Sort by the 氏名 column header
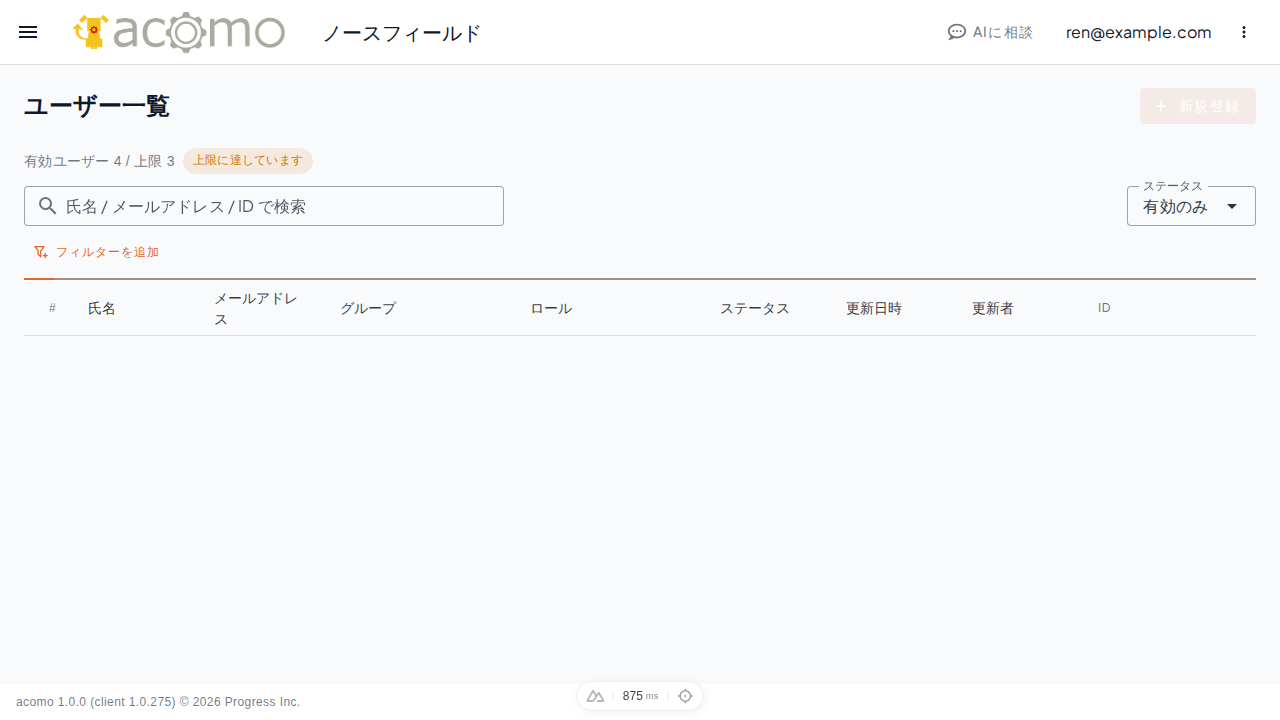 pyautogui.click(x=102, y=308)
